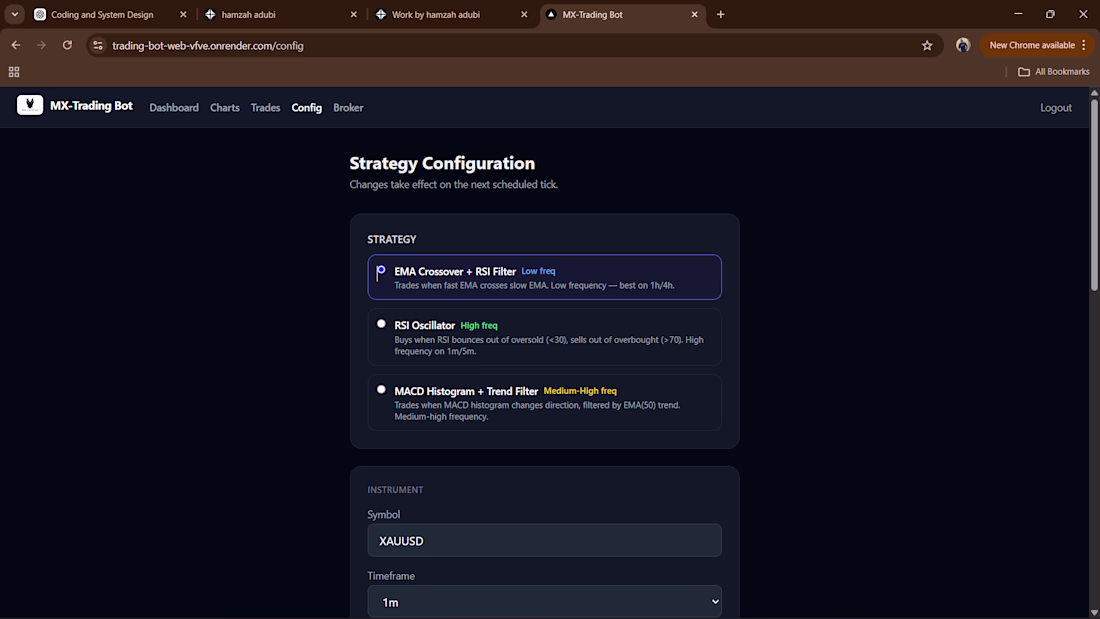Click the High freq tag
The height and width of the screenshot is (619, 1100).
tap(479, 325)
